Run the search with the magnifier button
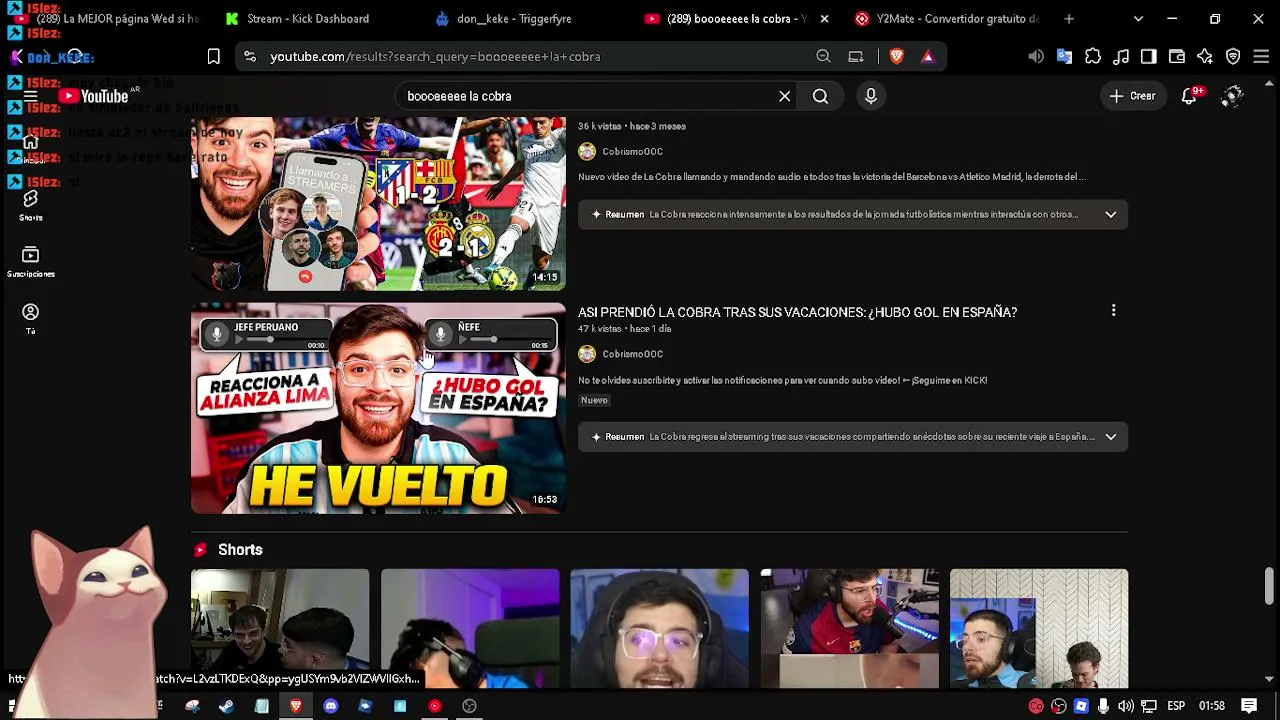The width and height of the screenshot is (1280, 720). (x=820, y=96)
